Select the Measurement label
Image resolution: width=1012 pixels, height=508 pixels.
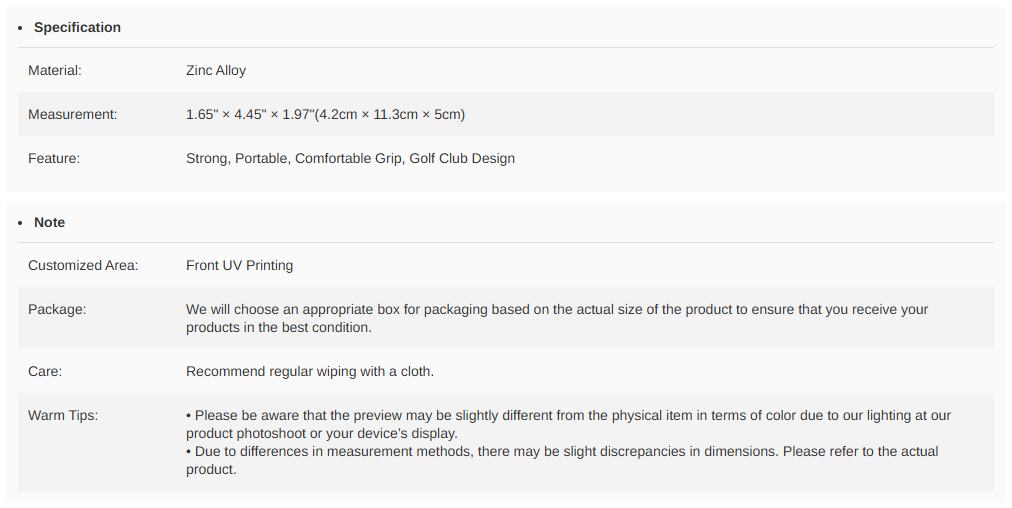72,115
